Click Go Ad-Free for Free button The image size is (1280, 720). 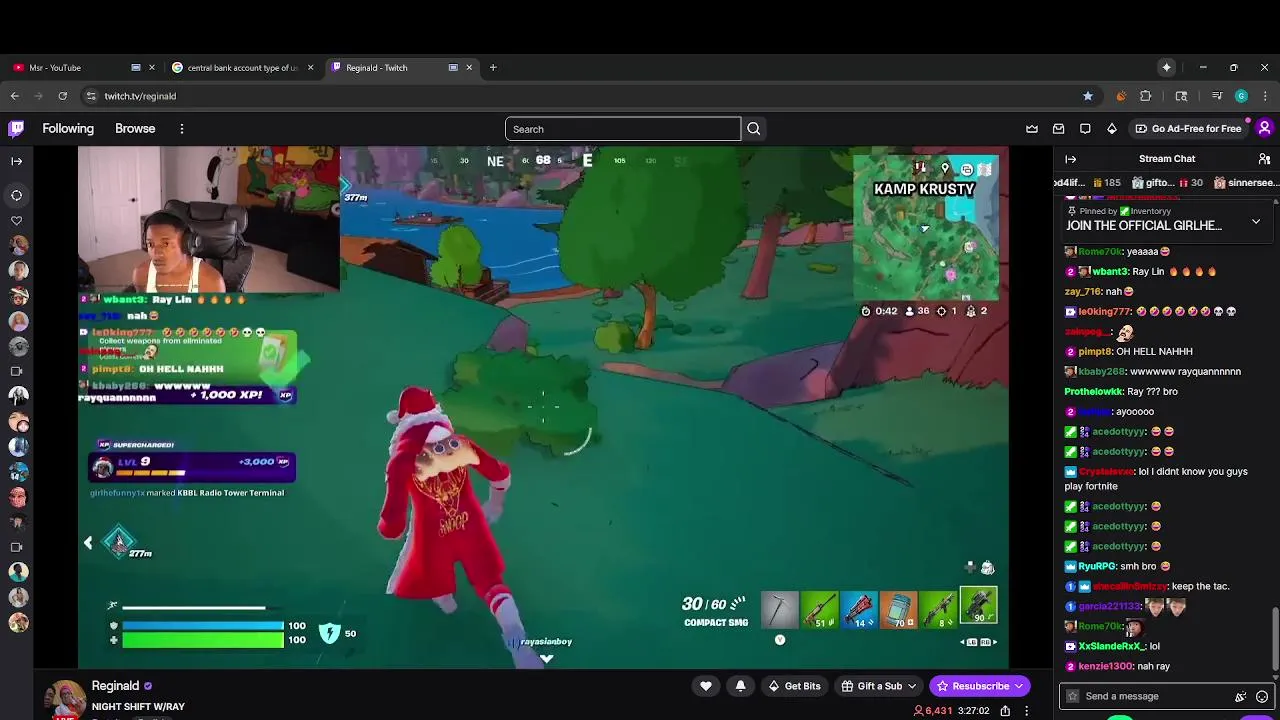[1187, 128]
